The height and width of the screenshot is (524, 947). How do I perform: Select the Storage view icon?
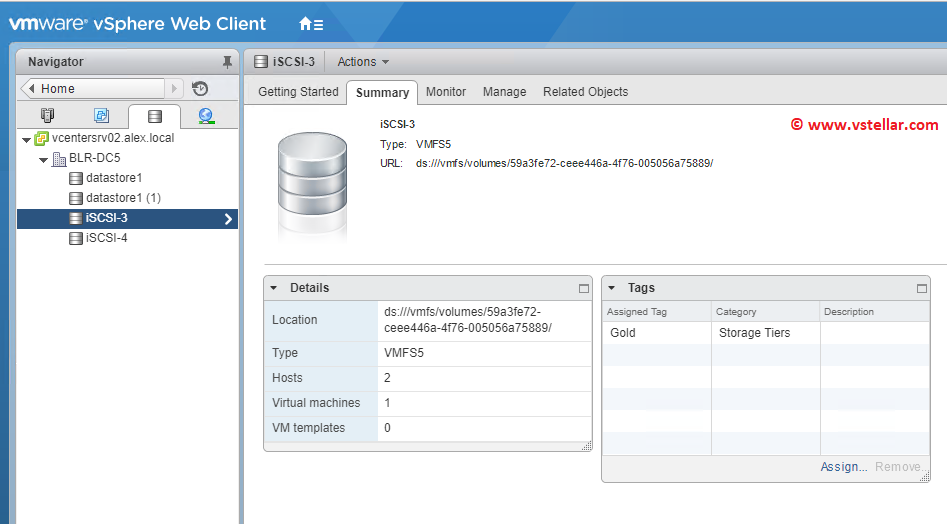coord(154,116)
